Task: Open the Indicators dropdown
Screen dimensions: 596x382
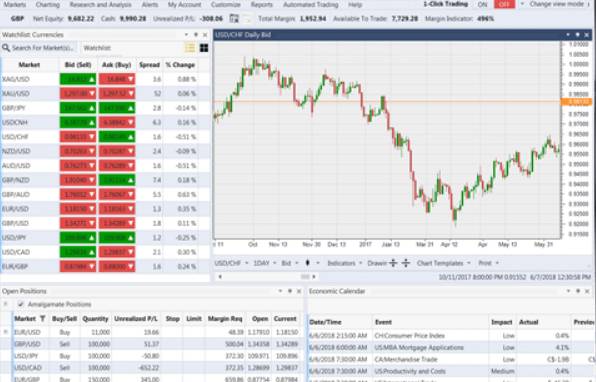Action: point(345,263)
